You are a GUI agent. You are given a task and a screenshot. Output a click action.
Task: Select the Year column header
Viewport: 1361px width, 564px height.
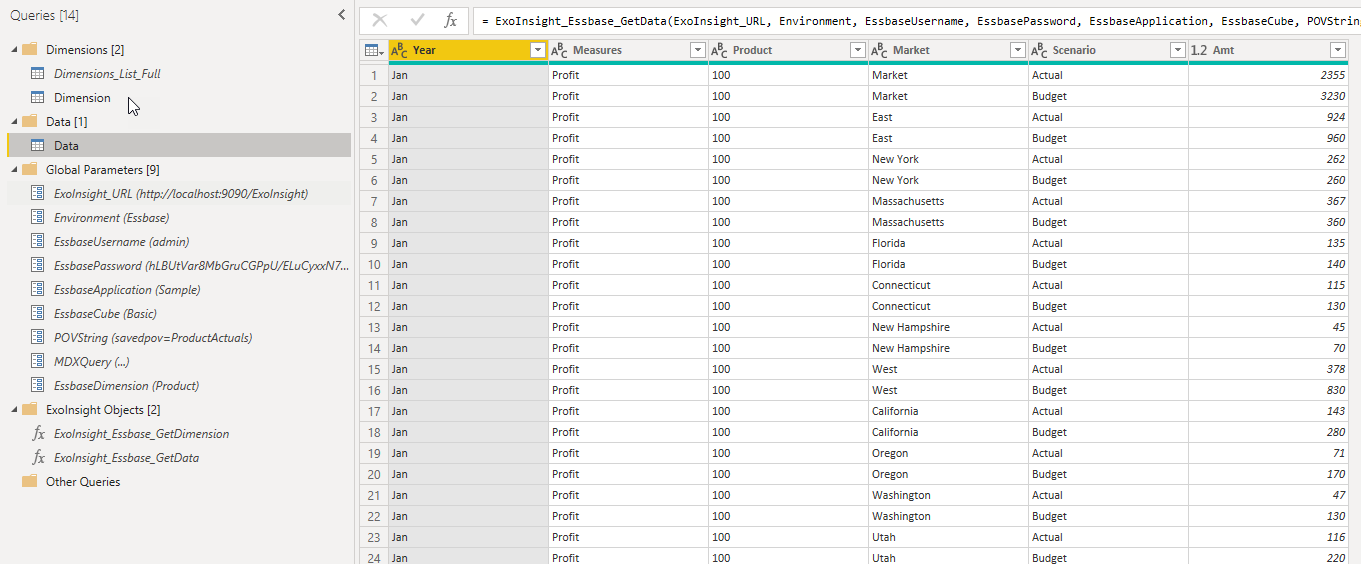[x=468, y=50]
